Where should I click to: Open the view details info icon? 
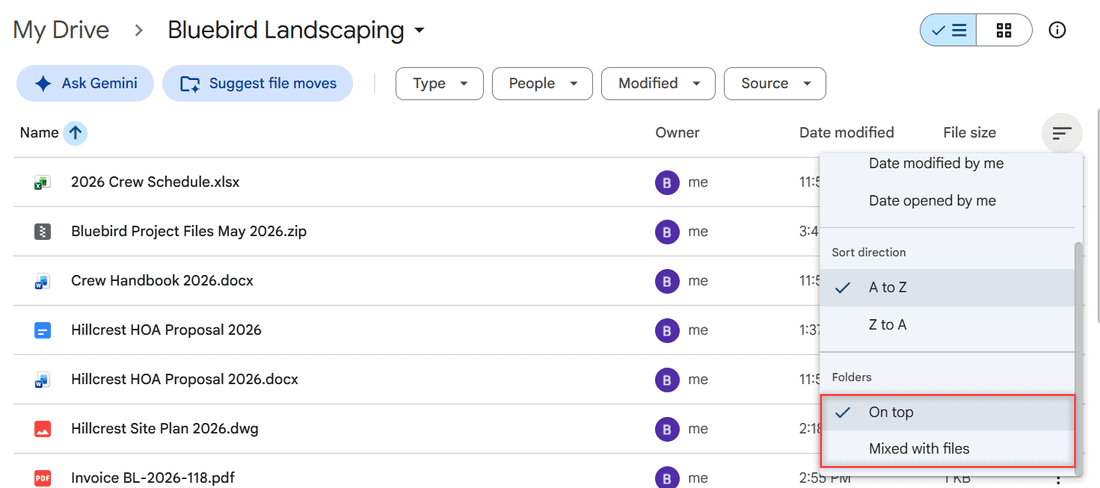pyautogui.click(x=1057, y=30)
